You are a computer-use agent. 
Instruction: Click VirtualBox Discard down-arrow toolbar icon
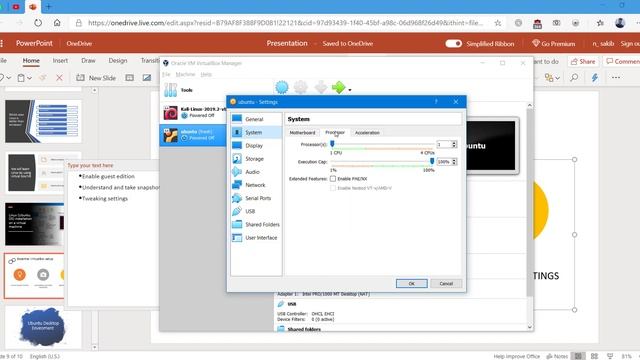[x=320, y=87]
